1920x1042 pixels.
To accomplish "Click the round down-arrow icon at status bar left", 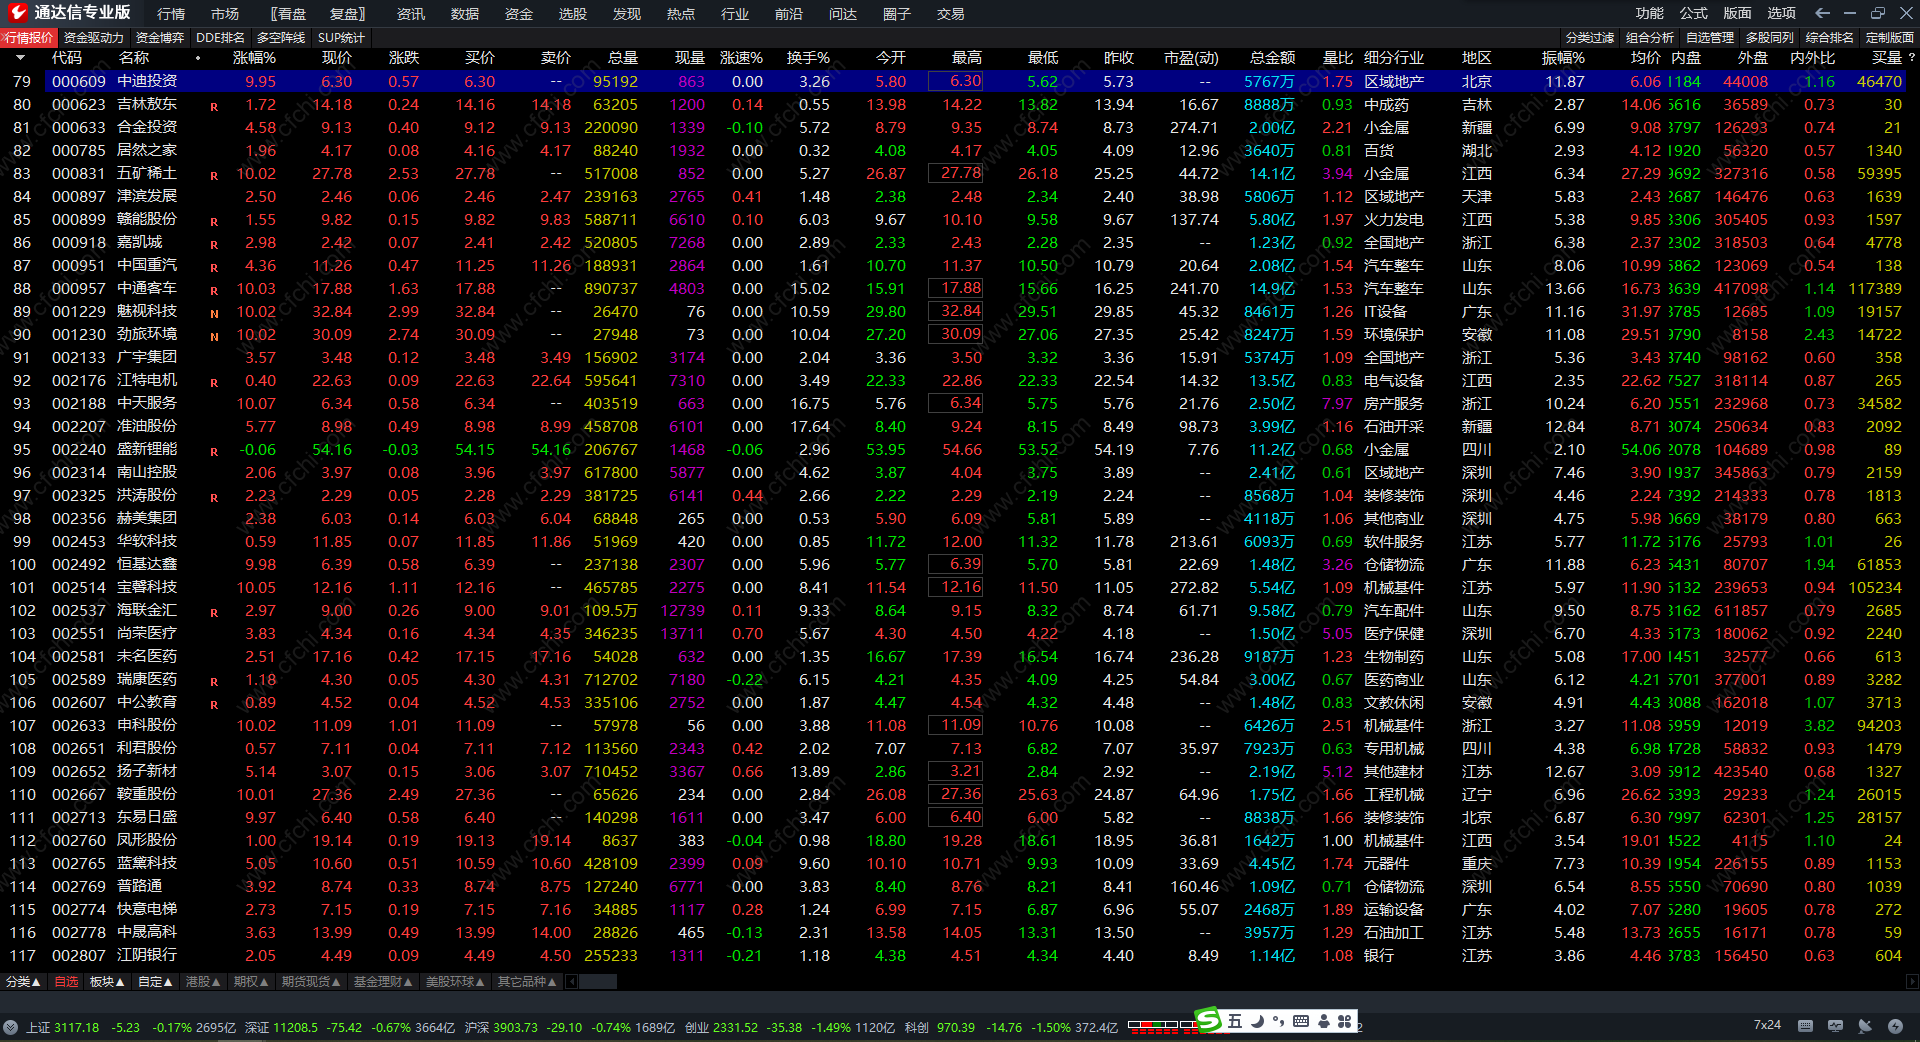I will click(11, 1027).
